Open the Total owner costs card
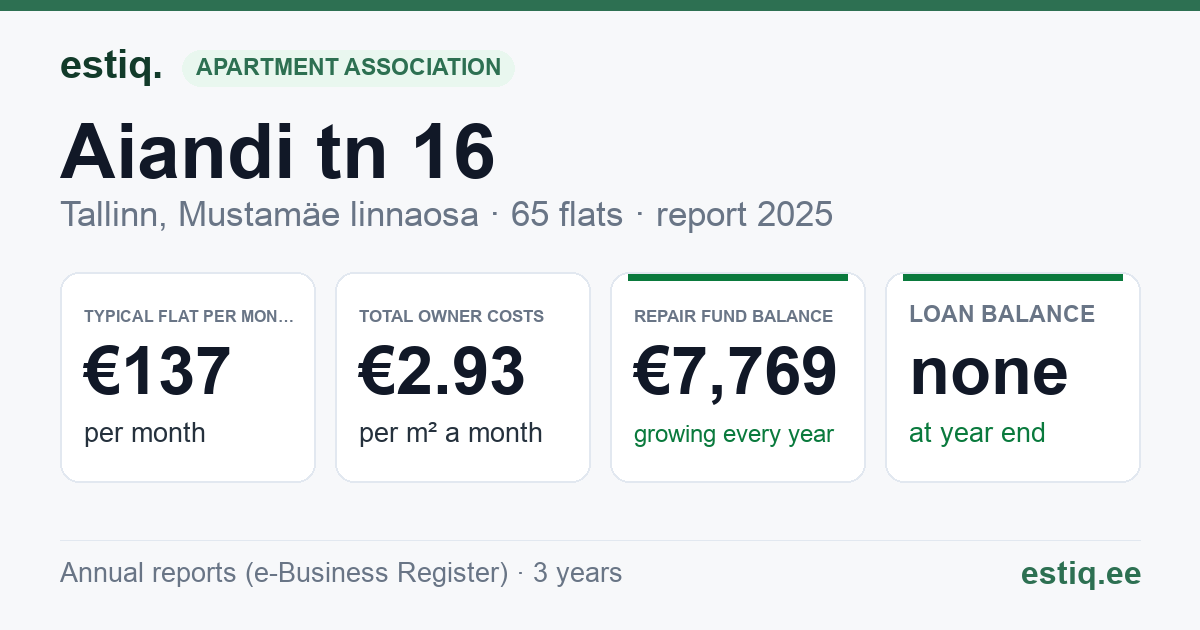The height and width of the screenshot is (630, 1200). [x=463, y=377]
